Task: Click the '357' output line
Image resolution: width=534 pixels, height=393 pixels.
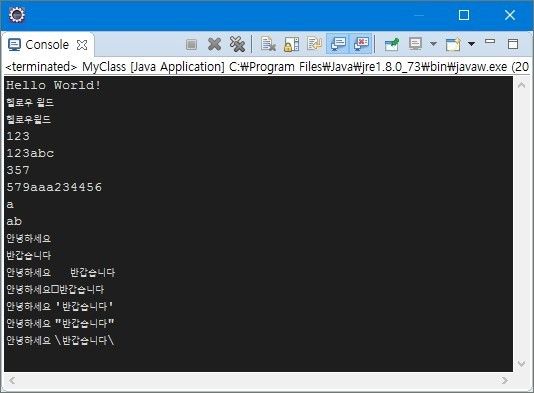Action: (x=18, y=170)
